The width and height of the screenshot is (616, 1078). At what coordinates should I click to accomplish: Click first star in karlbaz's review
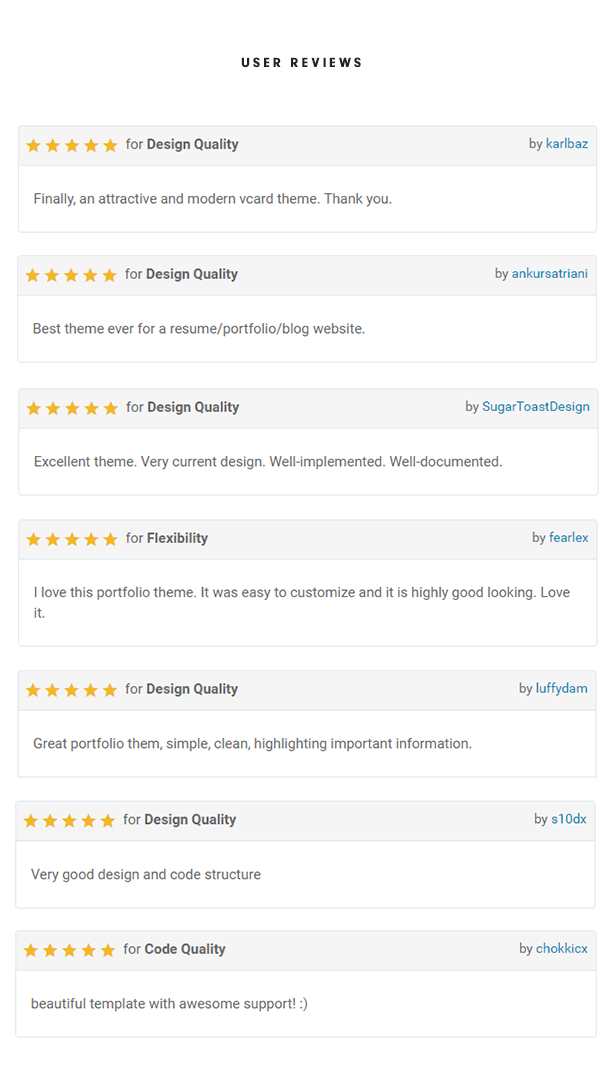pyautogui.click(x=33, y=146)
